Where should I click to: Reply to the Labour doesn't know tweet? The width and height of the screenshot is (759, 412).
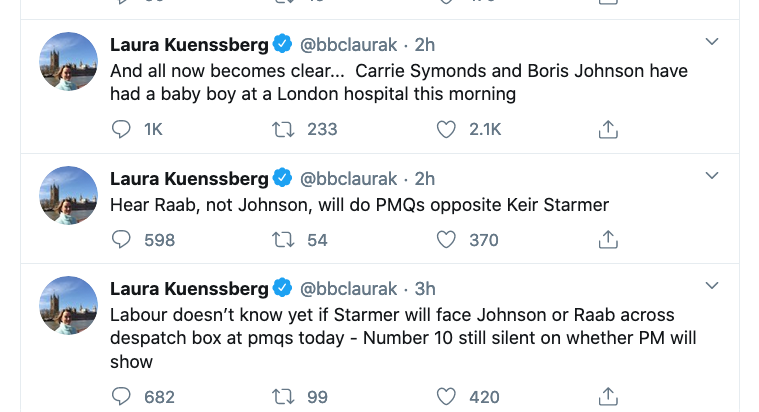(x=121, y=397)
